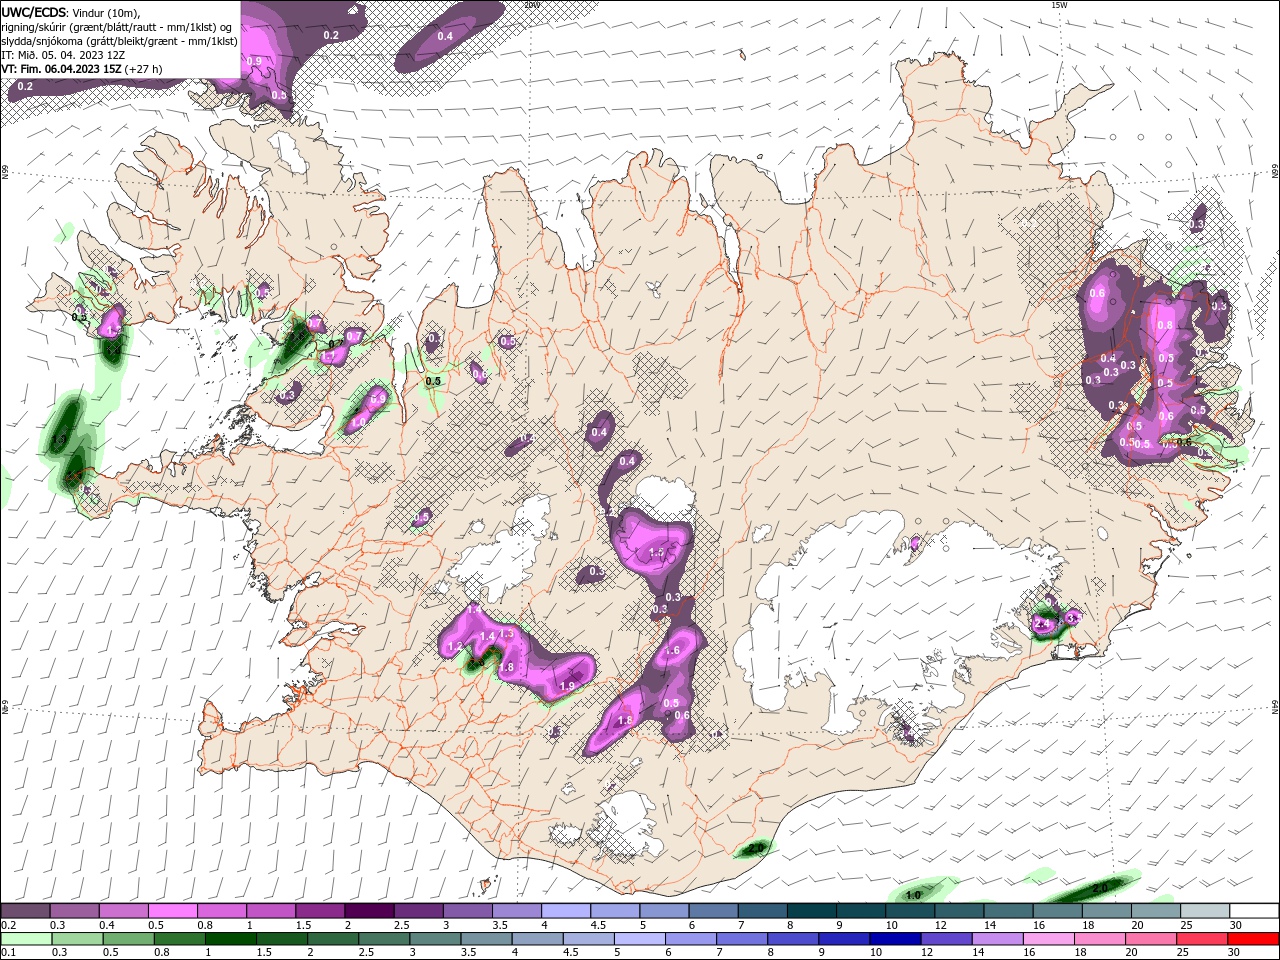
Task: Click the 25 light grey snow legend swatch
Action: pos(1206,911)
